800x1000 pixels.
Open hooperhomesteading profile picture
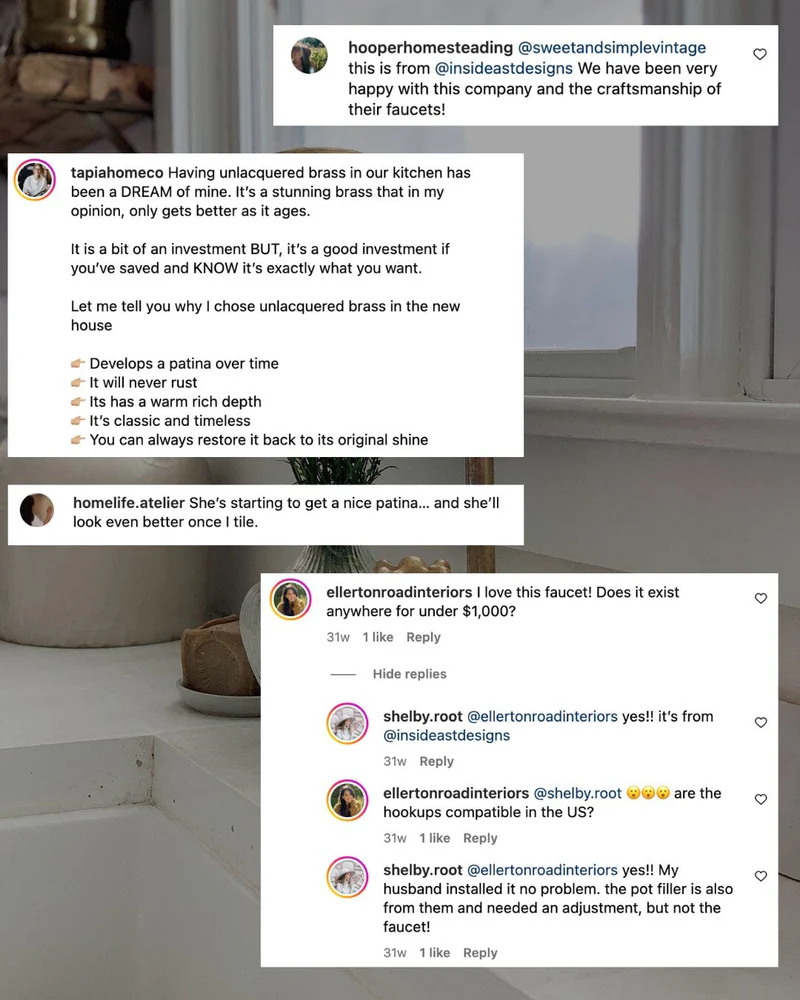309,55
